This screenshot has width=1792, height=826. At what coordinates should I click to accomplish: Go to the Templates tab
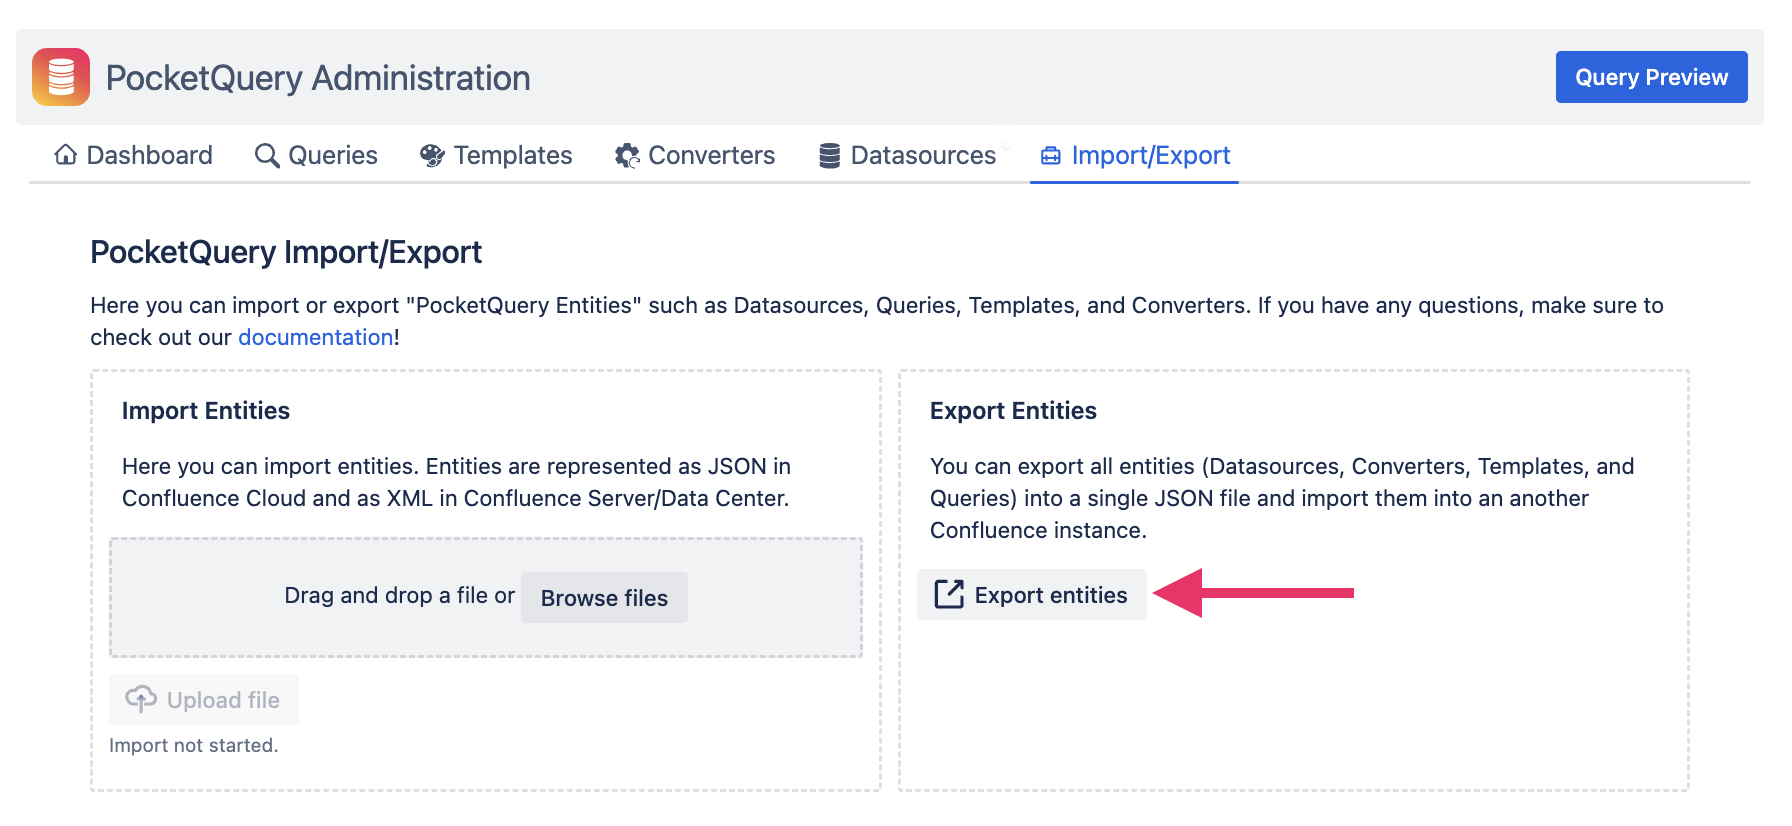pyautogui.click(x=512, y=156)
